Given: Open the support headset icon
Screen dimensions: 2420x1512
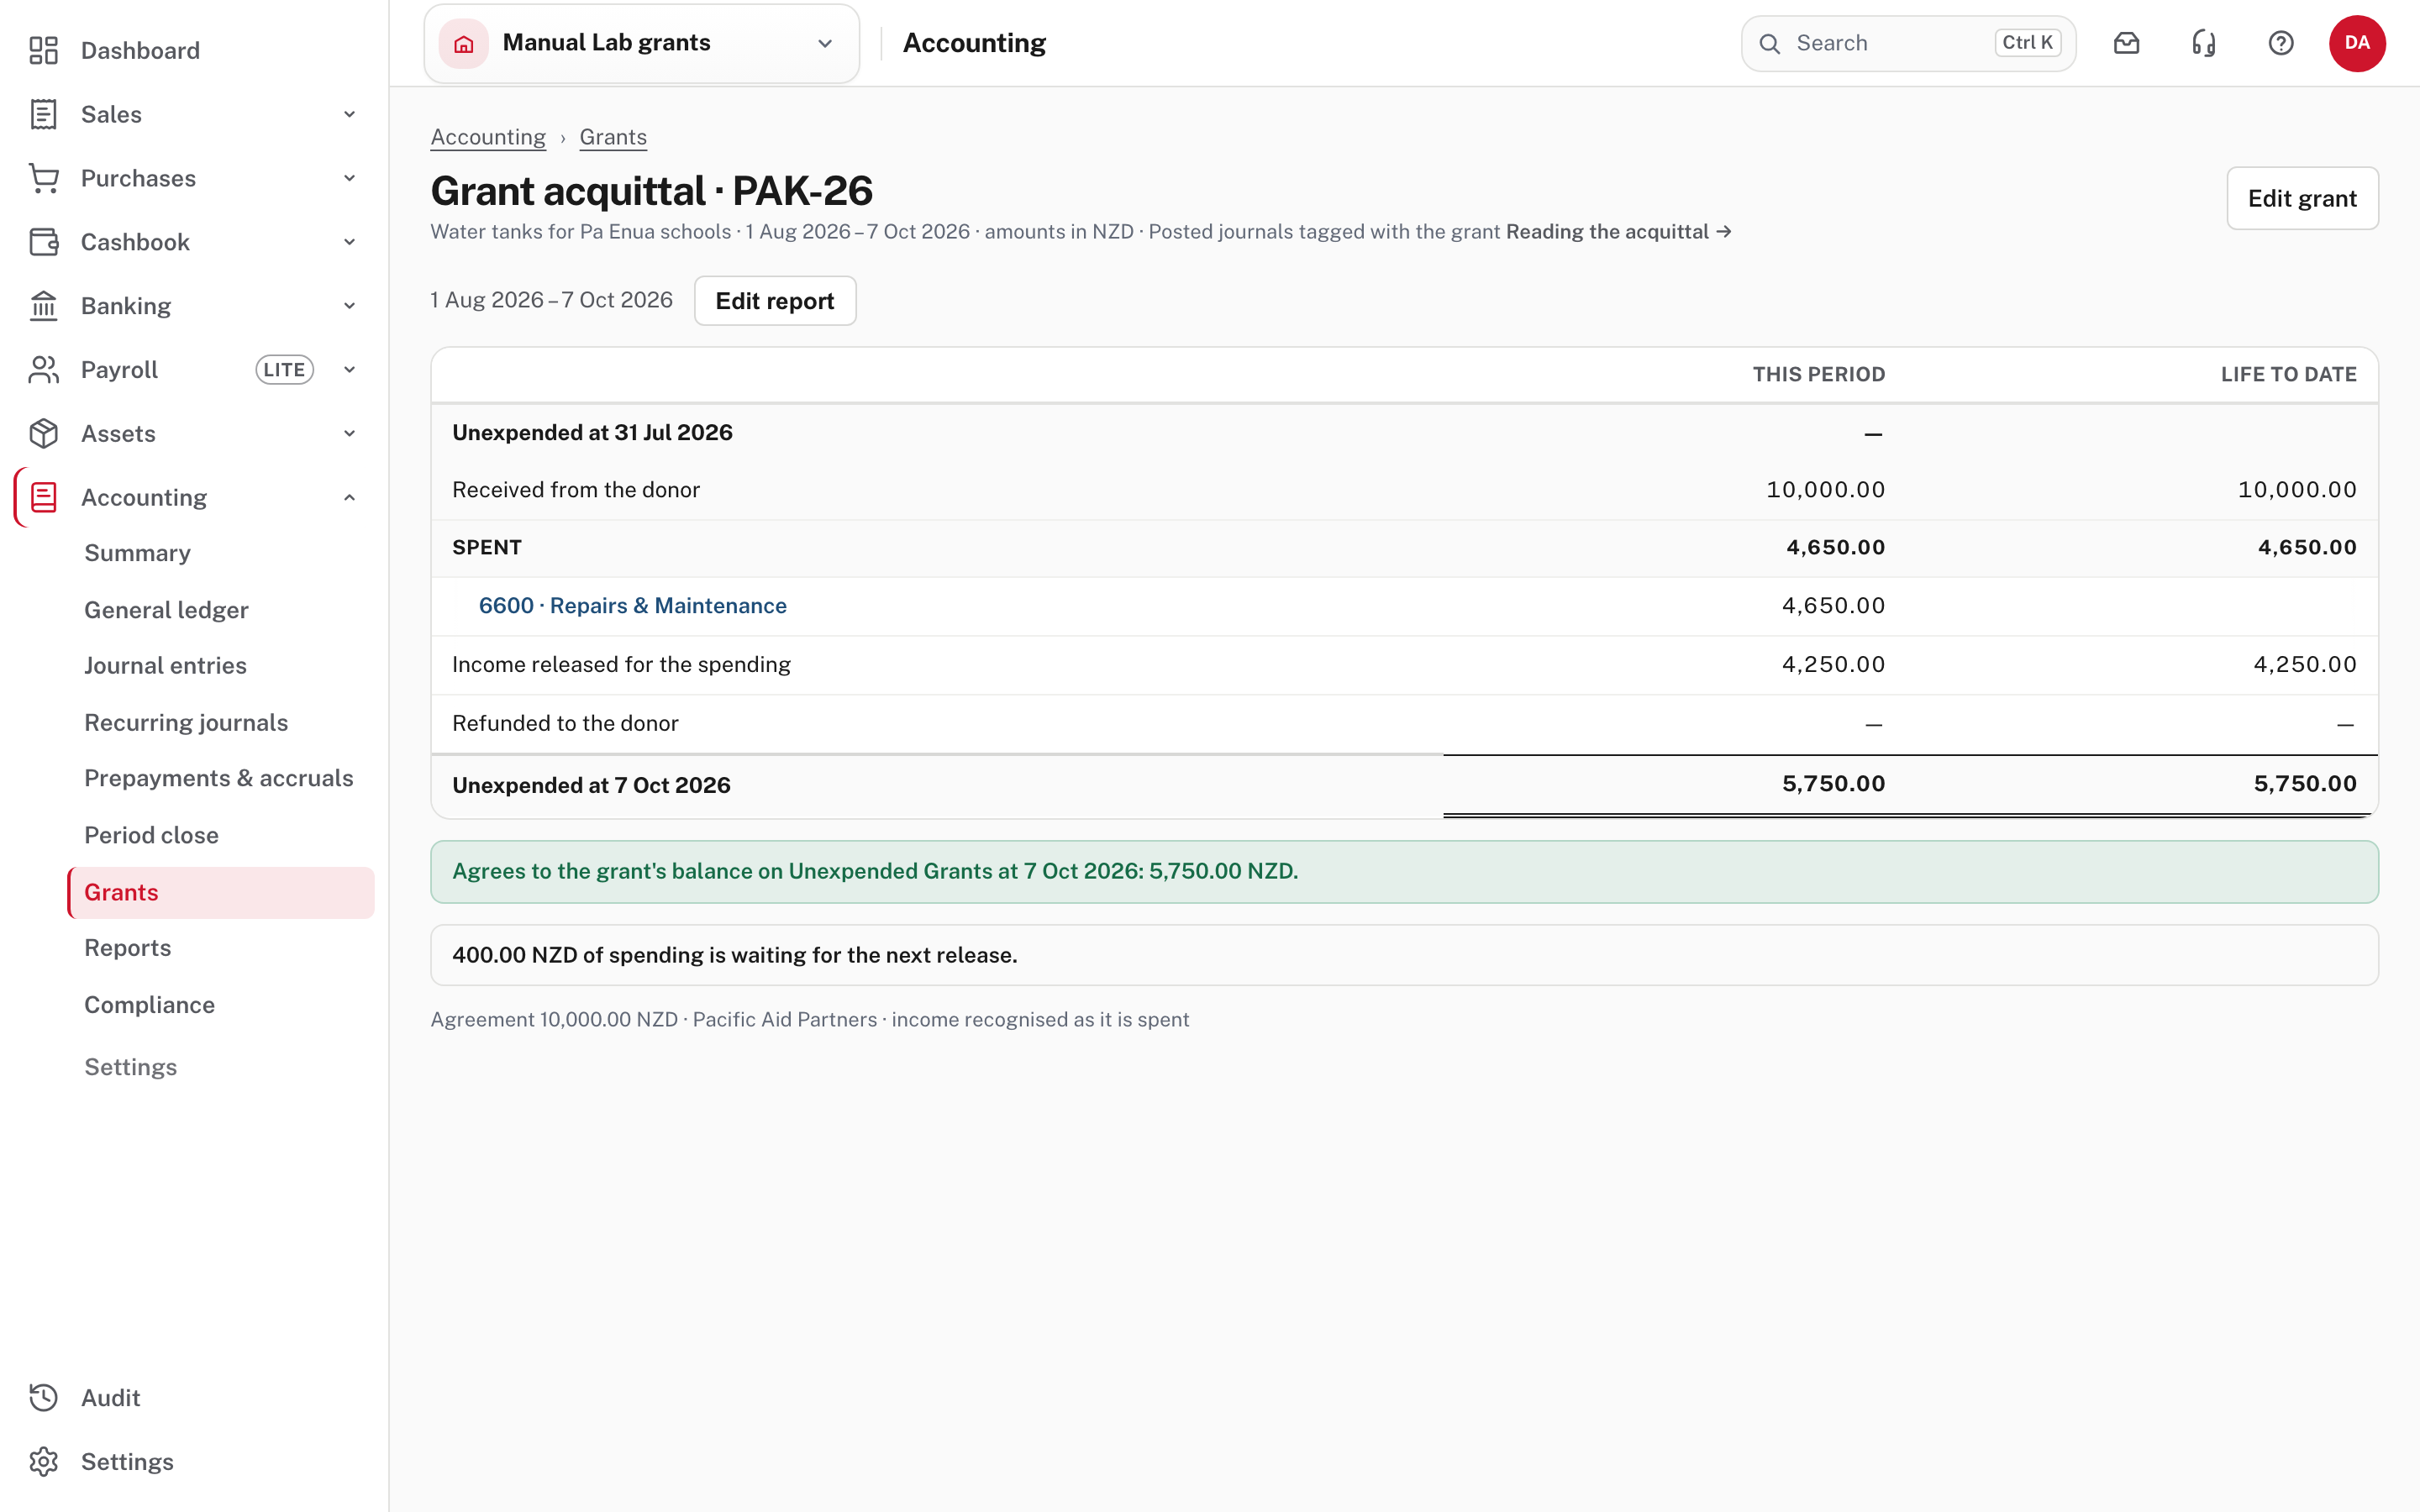Looking at the screenshot, I should (2204, 43).
